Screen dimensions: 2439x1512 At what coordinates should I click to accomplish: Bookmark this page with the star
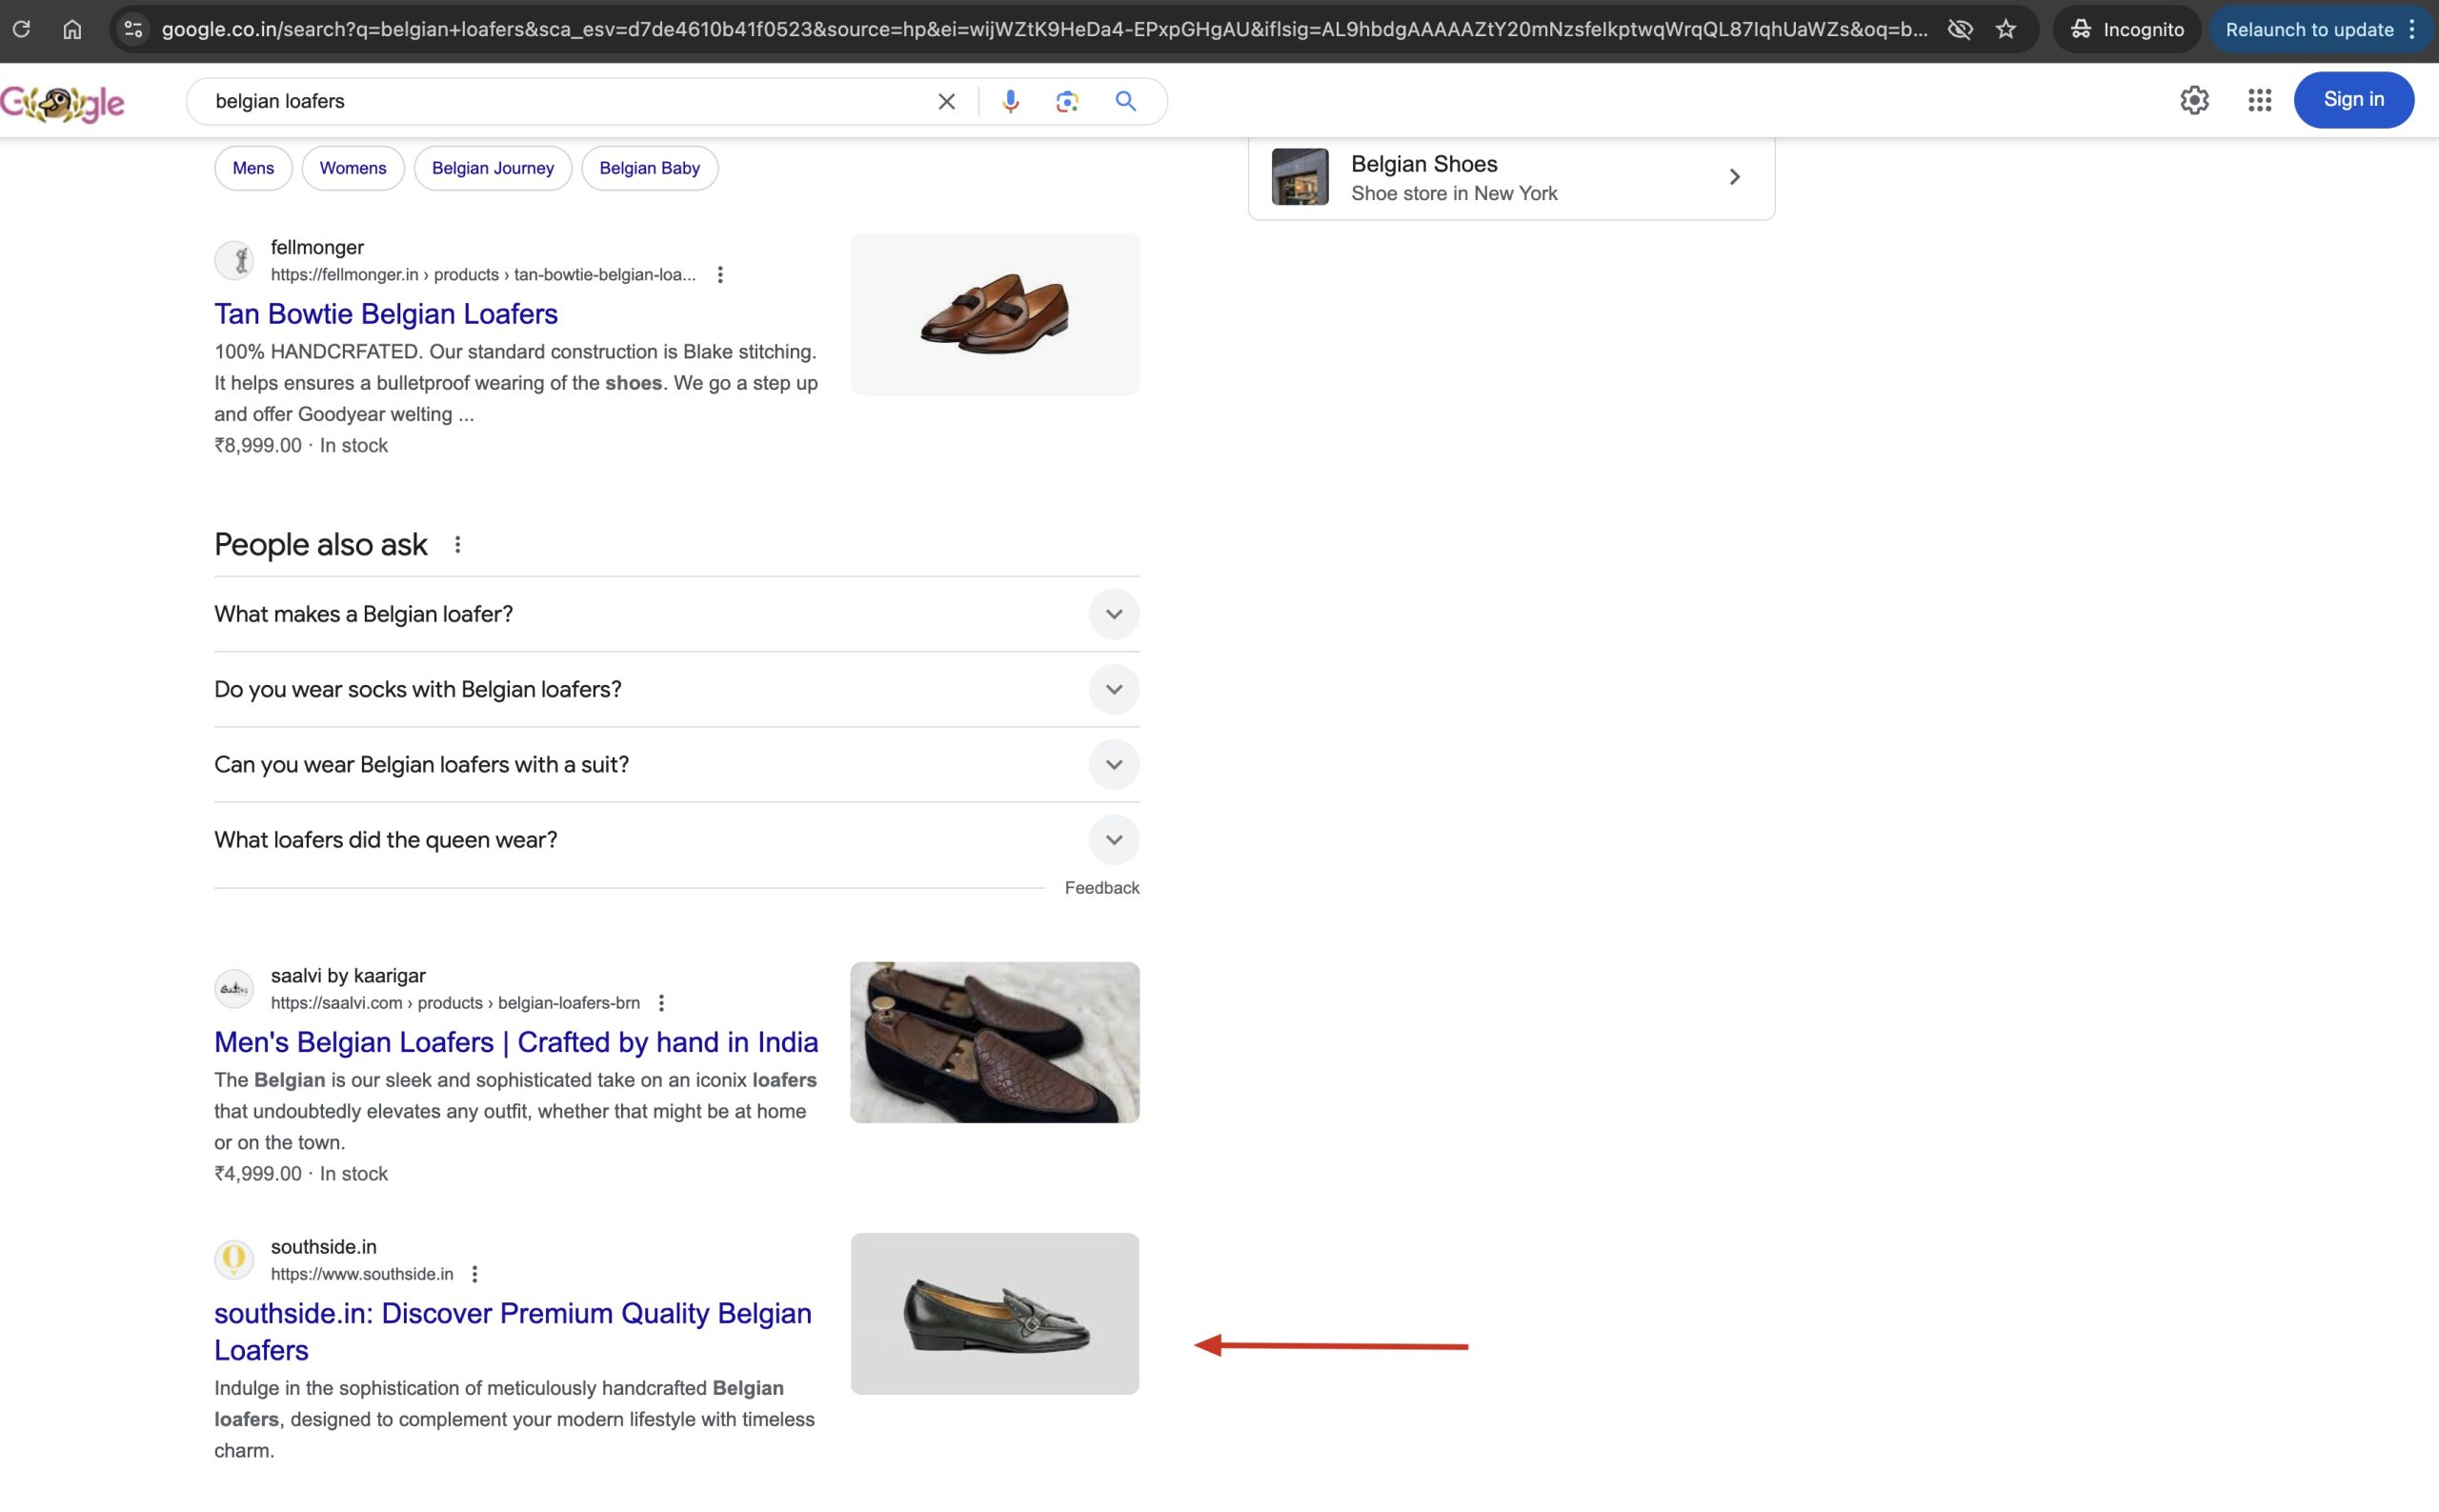(x=2005, y=28)
